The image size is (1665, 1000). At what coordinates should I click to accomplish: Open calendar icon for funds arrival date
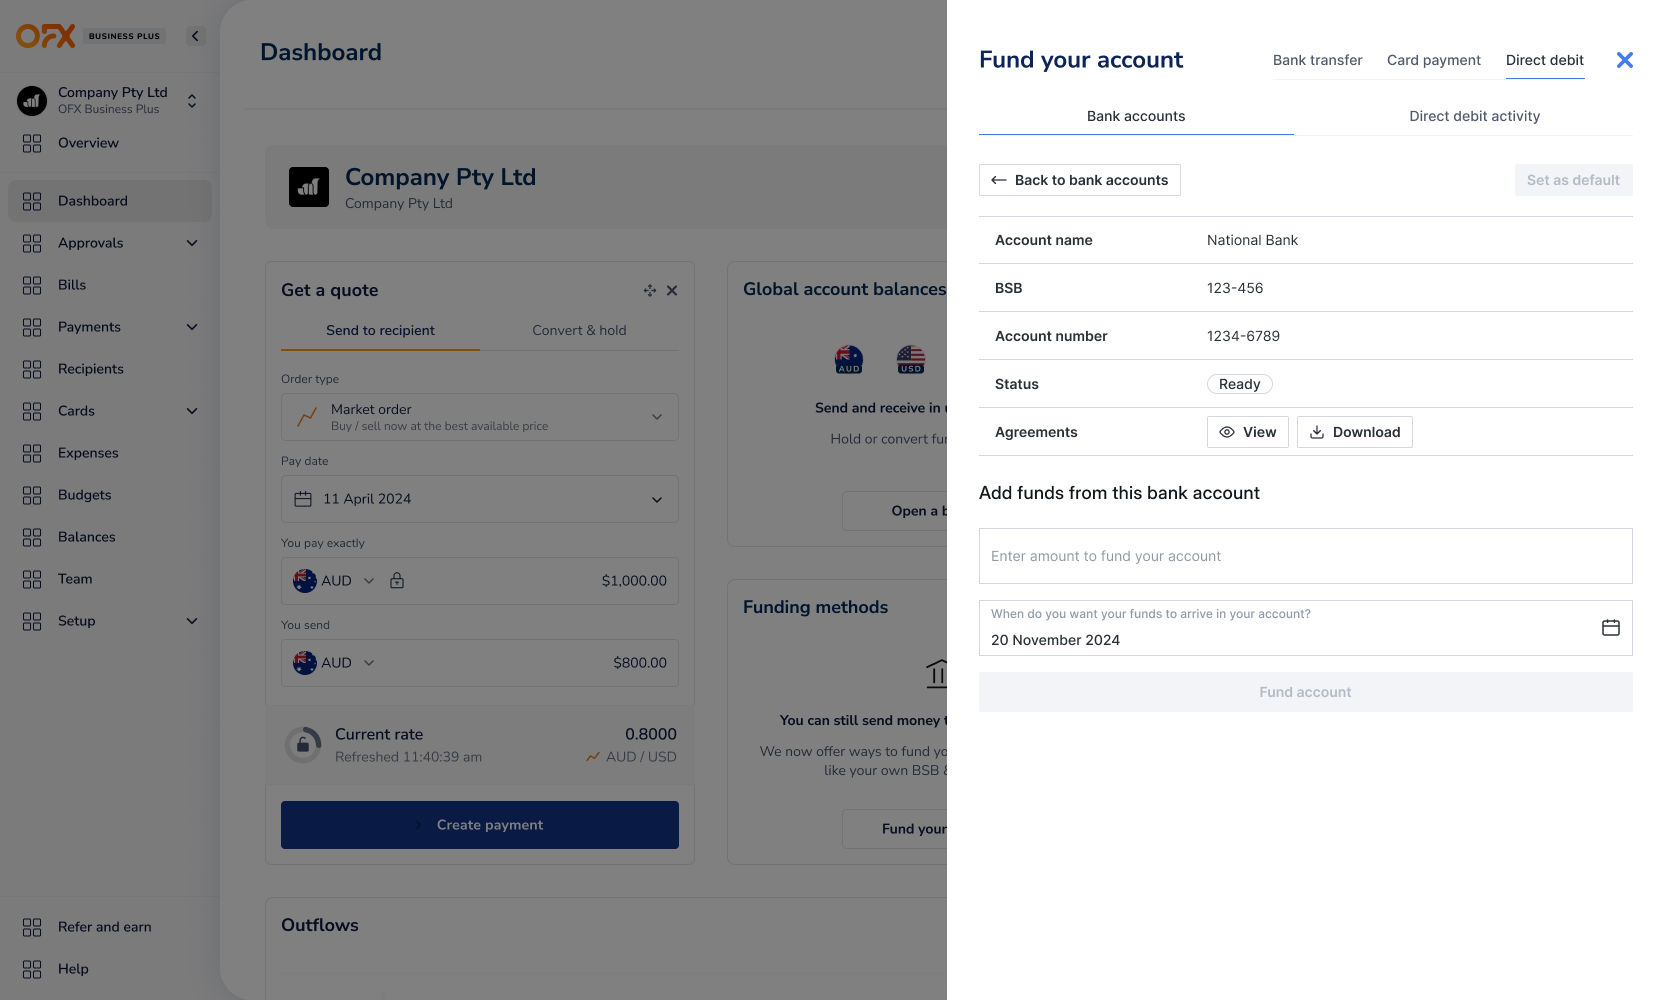(x=1610, y=628)
